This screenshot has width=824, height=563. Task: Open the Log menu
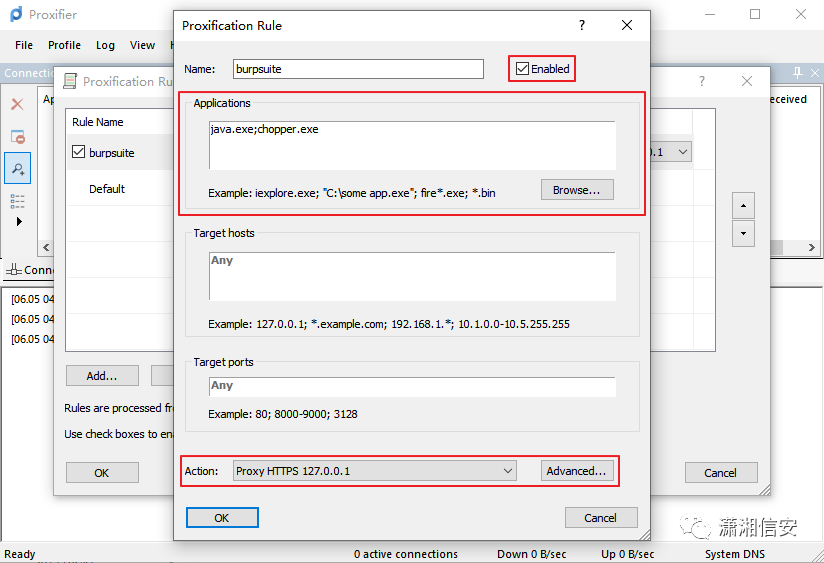coord(105,45)
